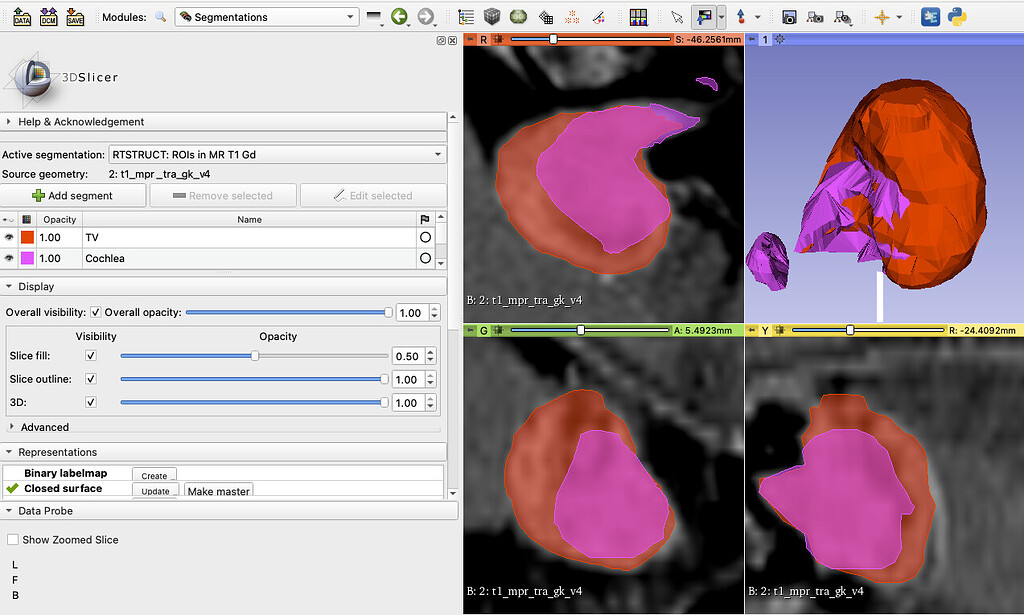Click the Add segment button
The image size is (1024, 615).
(x=74, y=195)
